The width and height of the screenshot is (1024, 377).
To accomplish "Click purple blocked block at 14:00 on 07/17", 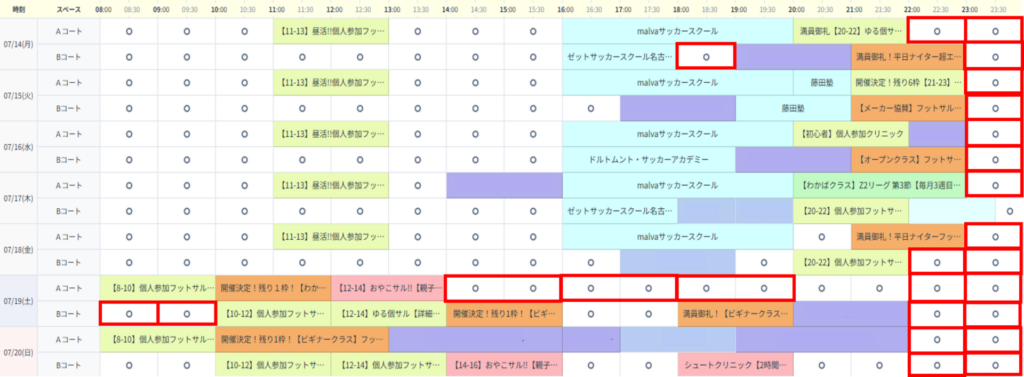I will [504, 186].
